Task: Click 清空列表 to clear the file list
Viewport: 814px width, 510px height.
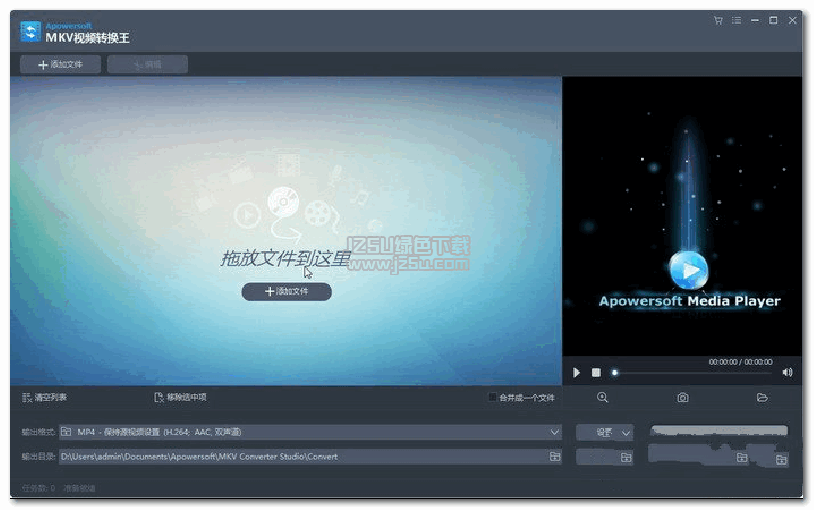Action: click(x=45, y=398)
